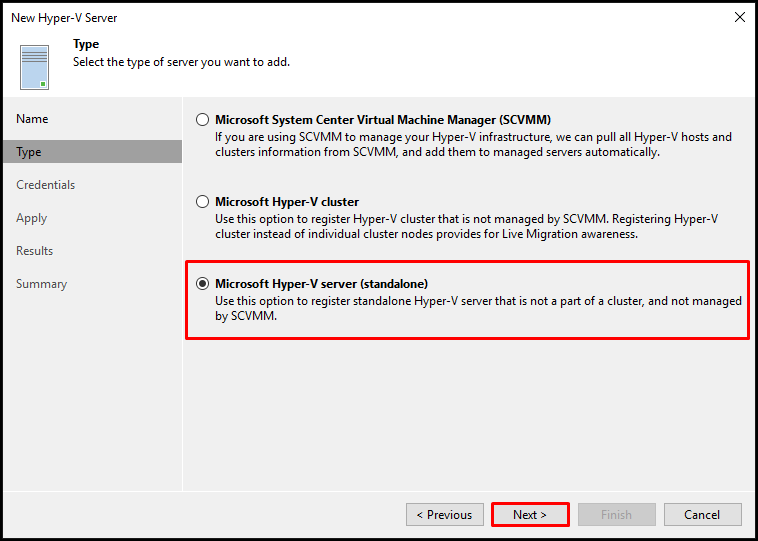Screen dimensions: 758x541
Task: Click the standalone description 'not a part of a cluster'
Action: [478, 309]
